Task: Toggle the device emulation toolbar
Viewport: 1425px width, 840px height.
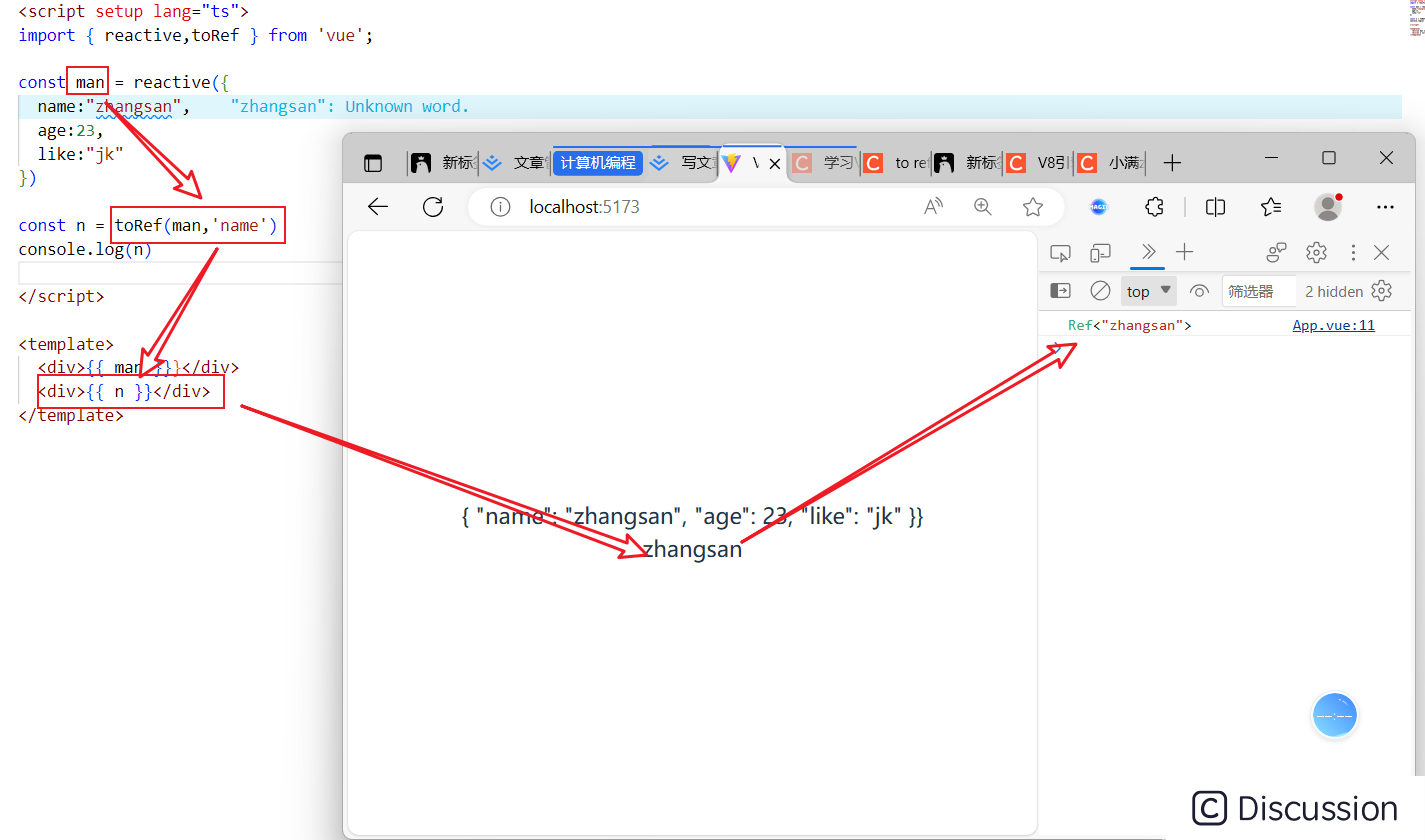Action: tap(1100, 252)
